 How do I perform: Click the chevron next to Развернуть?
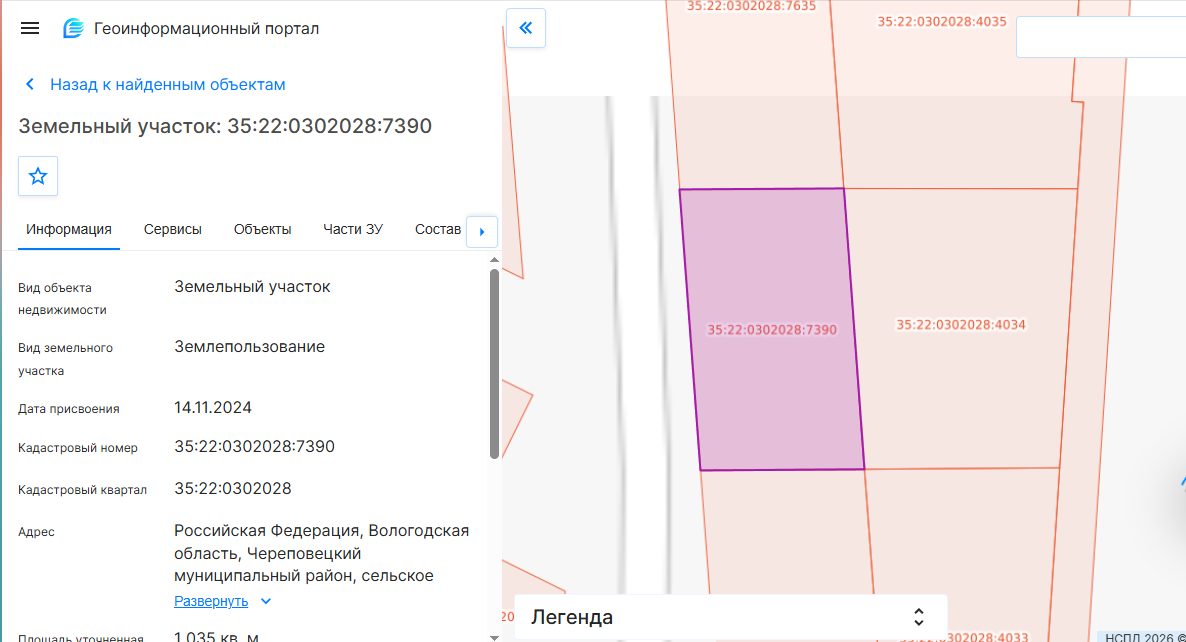tap(265, 601)
